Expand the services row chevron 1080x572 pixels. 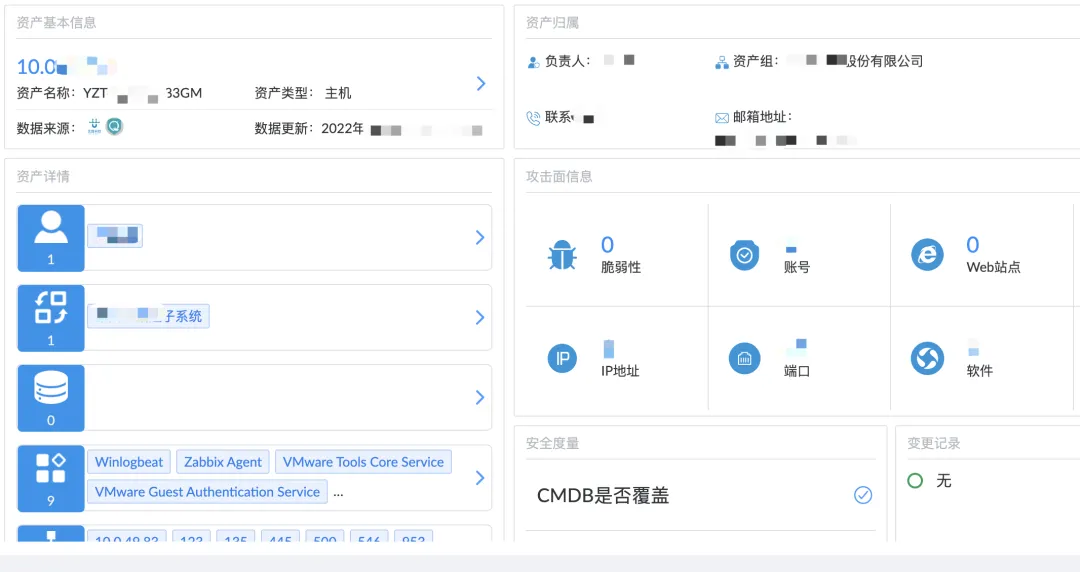(x=480, y=478)
